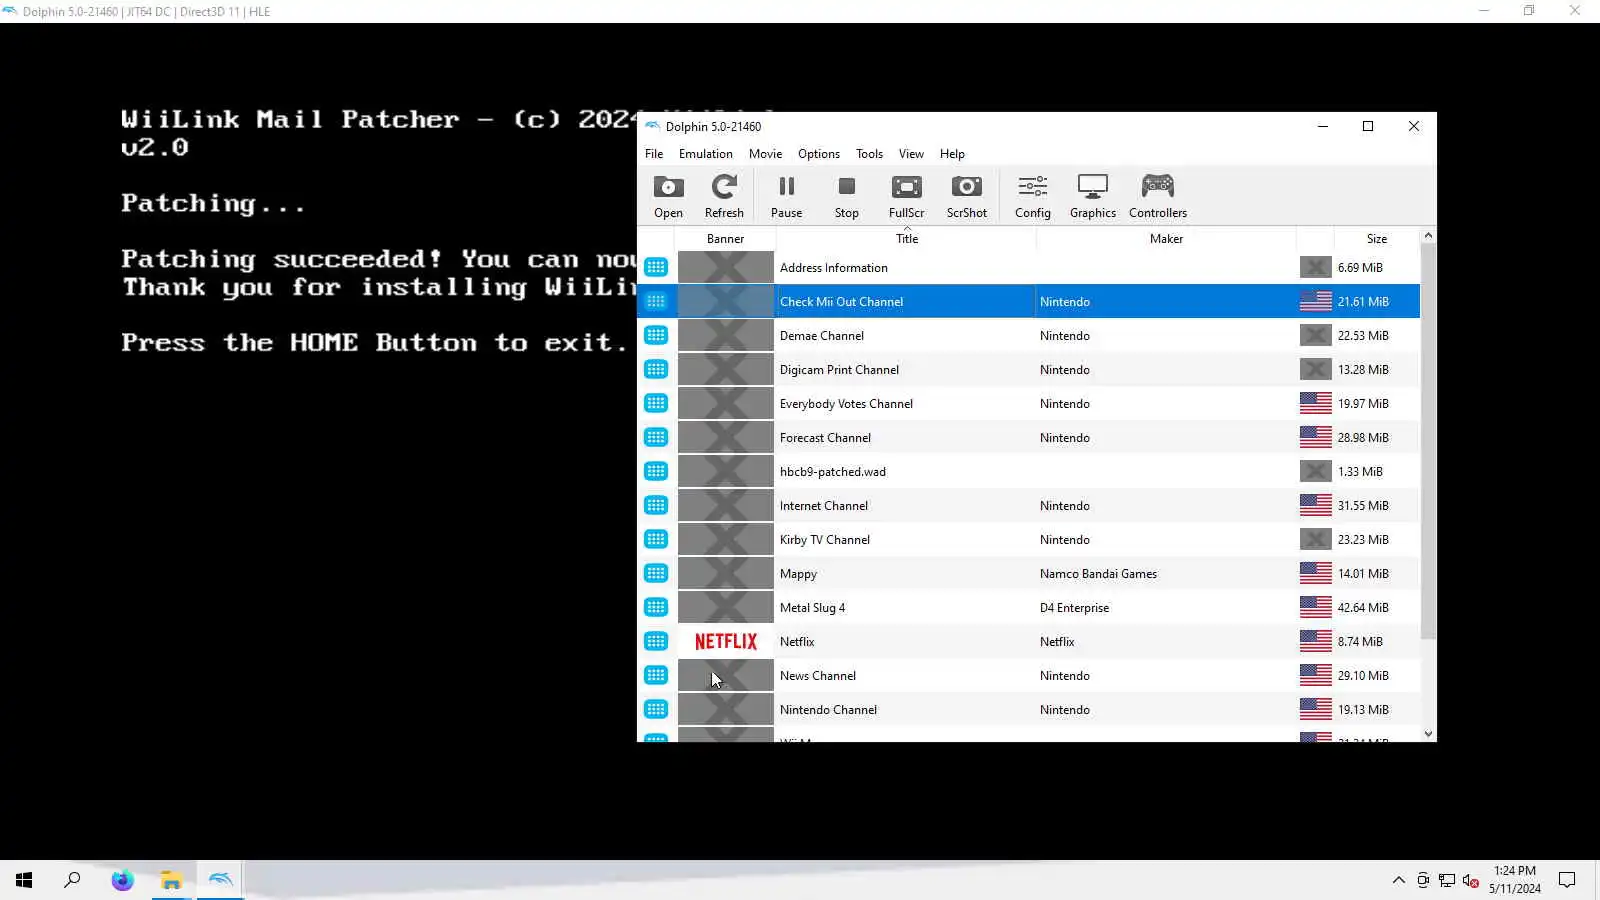Pause the running emulation

[786, 196]
